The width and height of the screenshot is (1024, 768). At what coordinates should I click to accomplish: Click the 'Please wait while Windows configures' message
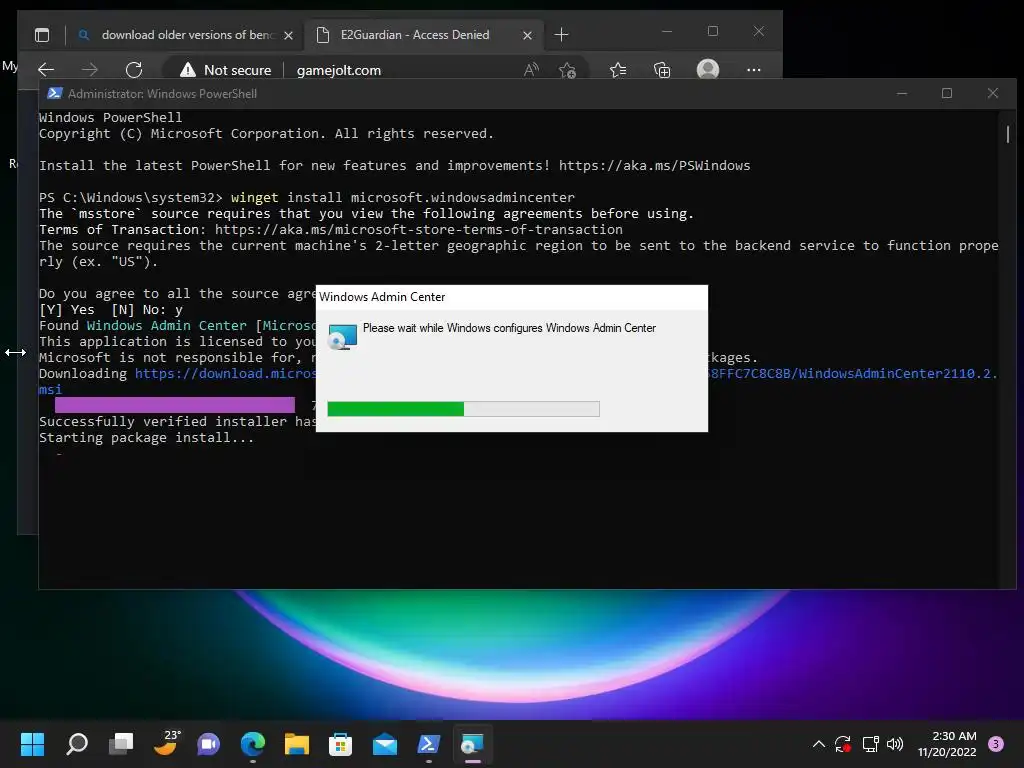(x=509, y=328)
